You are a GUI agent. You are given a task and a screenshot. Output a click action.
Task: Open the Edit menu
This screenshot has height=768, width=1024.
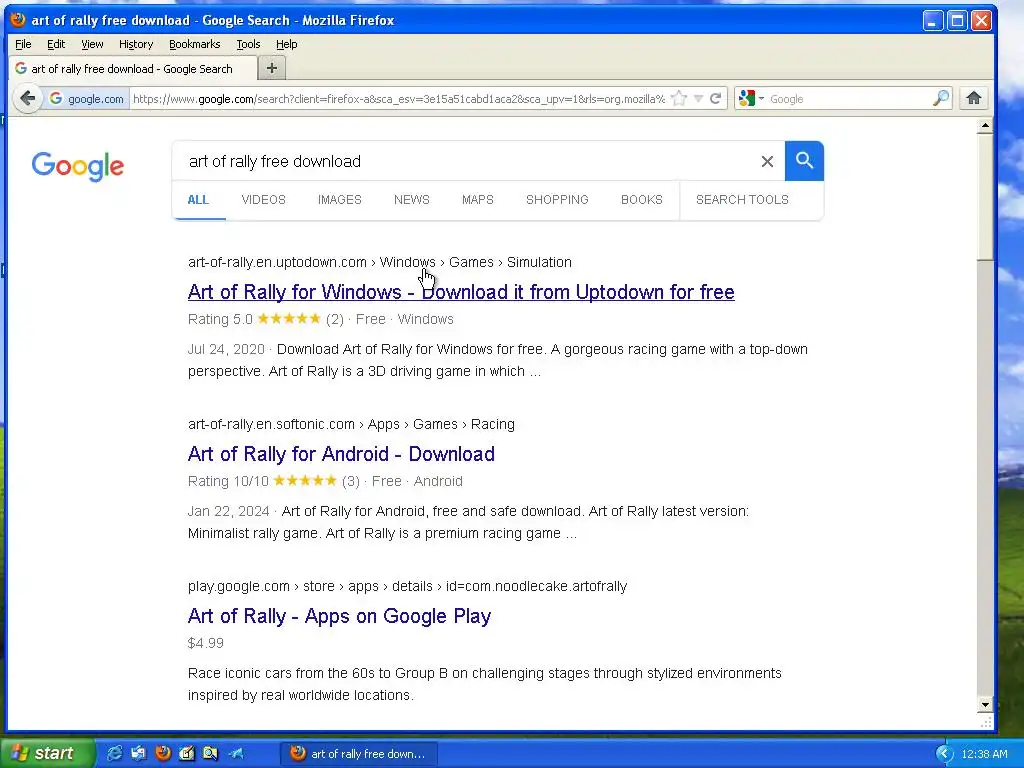(x=56, y=44)
